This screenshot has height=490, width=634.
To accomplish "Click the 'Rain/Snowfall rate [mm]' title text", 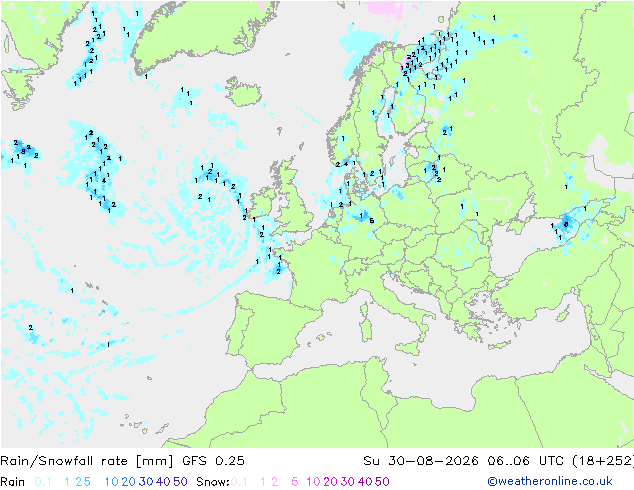I will (x=87, y=460).
